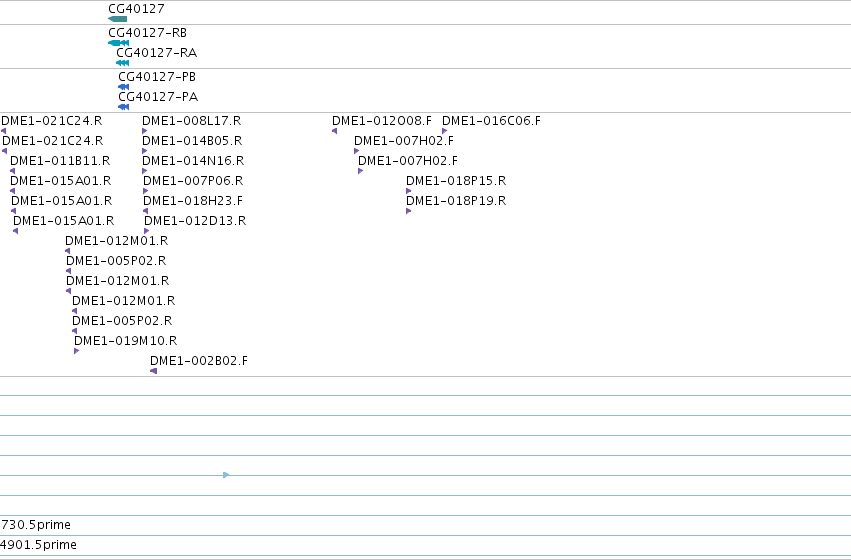The width and height of the screenshot is (851, 560).
Task: Click the purple arrow under DME1-016C06.F
Action: tap(444, 131)
